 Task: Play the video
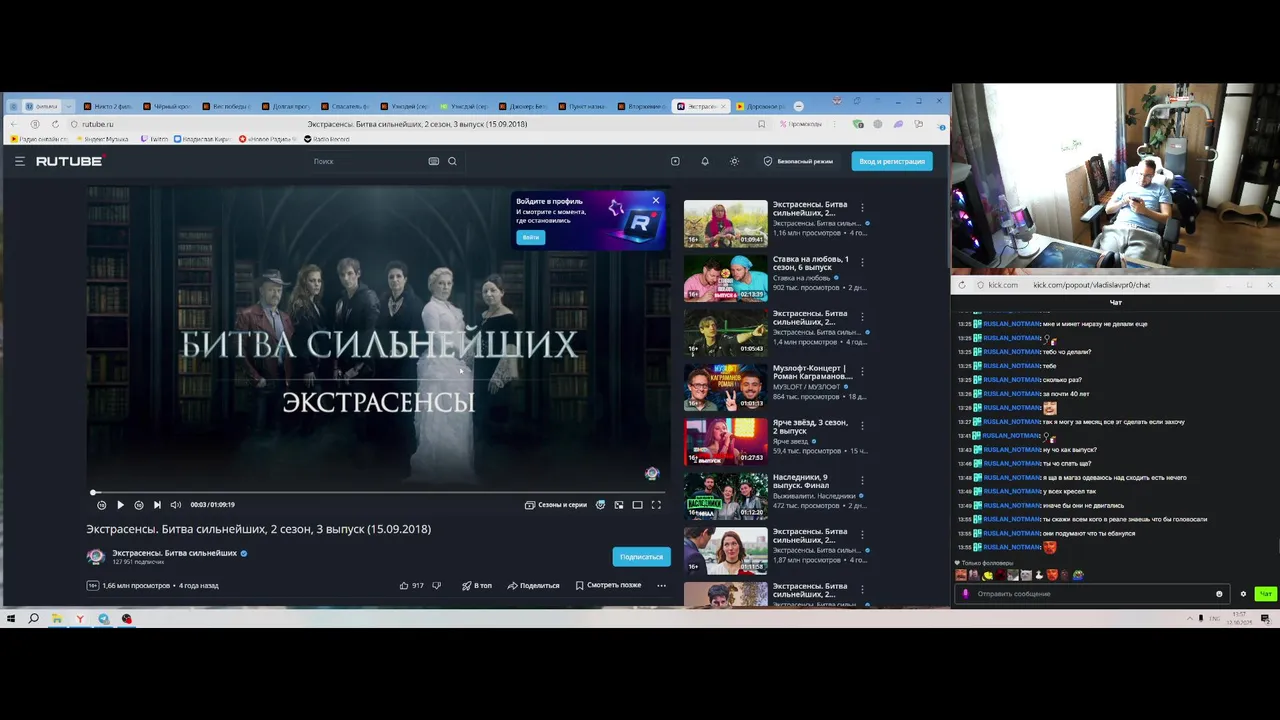pos(120,505)
